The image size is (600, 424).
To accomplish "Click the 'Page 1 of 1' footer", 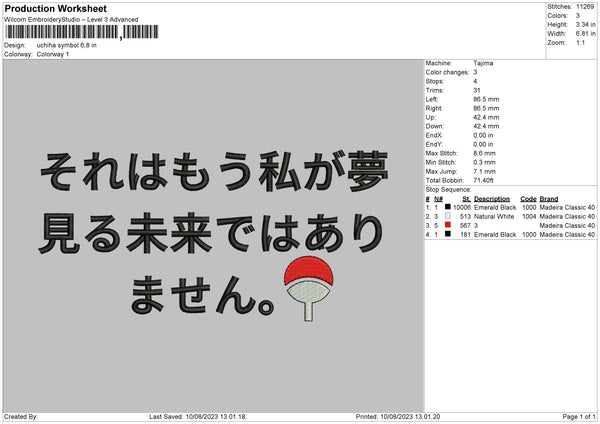I will click(x=579, y=417).
